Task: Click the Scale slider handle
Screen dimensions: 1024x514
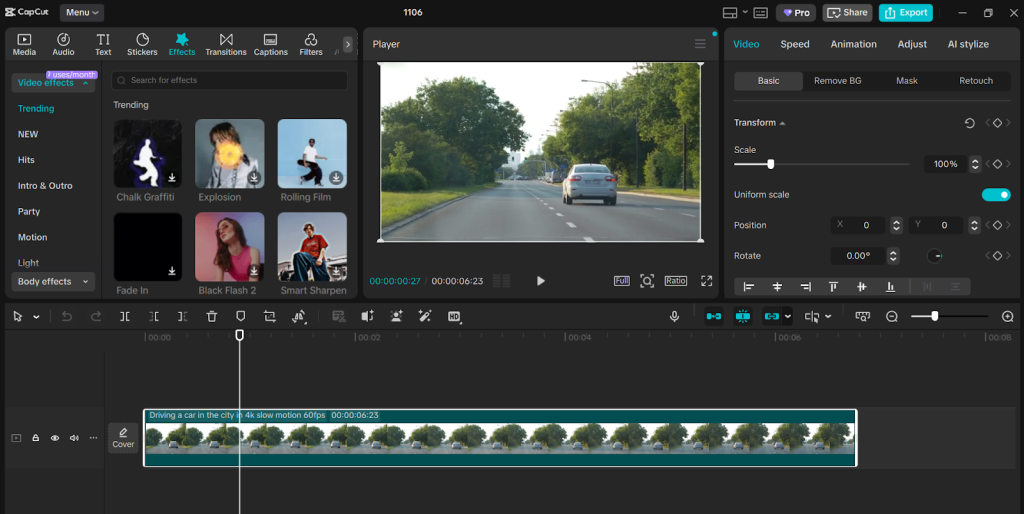Action: [770, 164]
